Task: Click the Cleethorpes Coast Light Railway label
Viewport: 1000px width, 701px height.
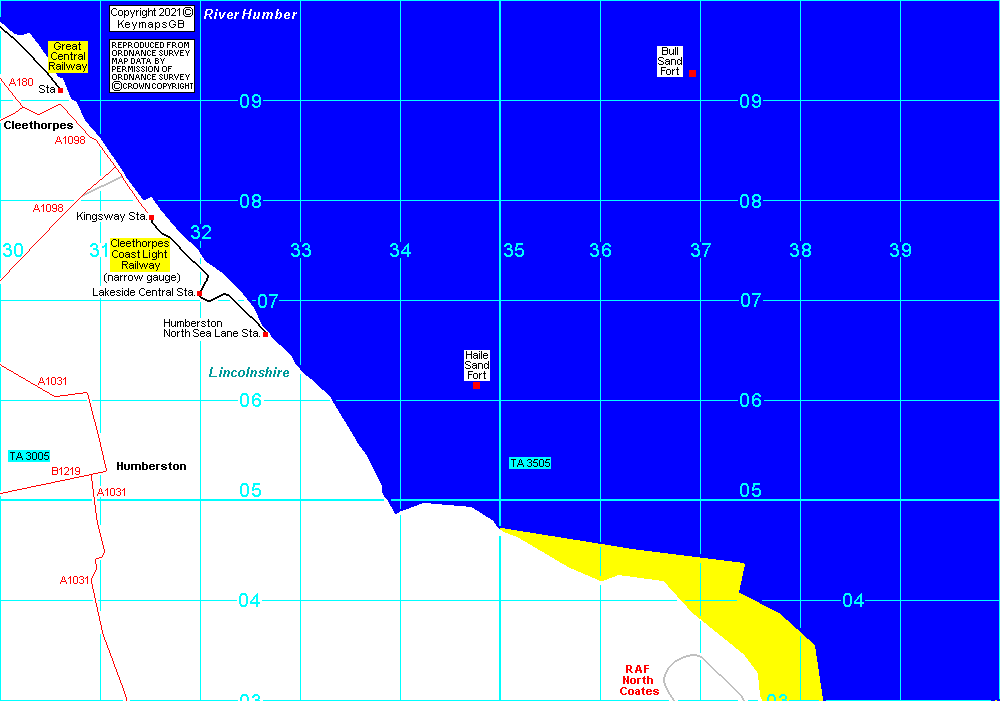Action: [140, 255]
